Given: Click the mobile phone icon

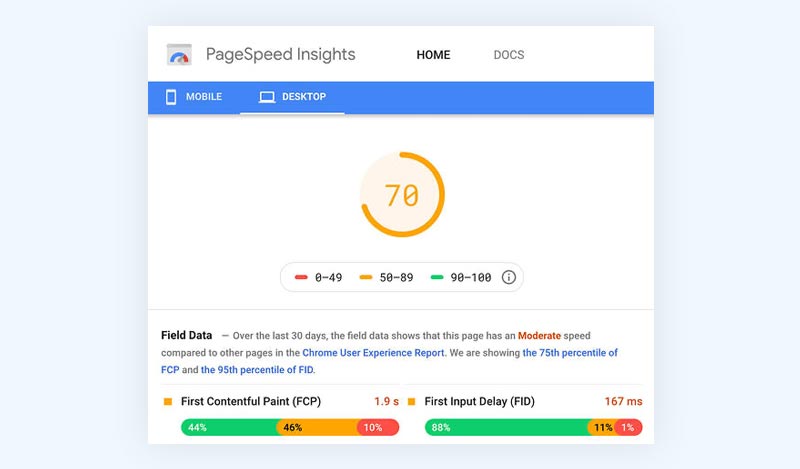Looking at the screenshot, I should click(x=171, y=97).
